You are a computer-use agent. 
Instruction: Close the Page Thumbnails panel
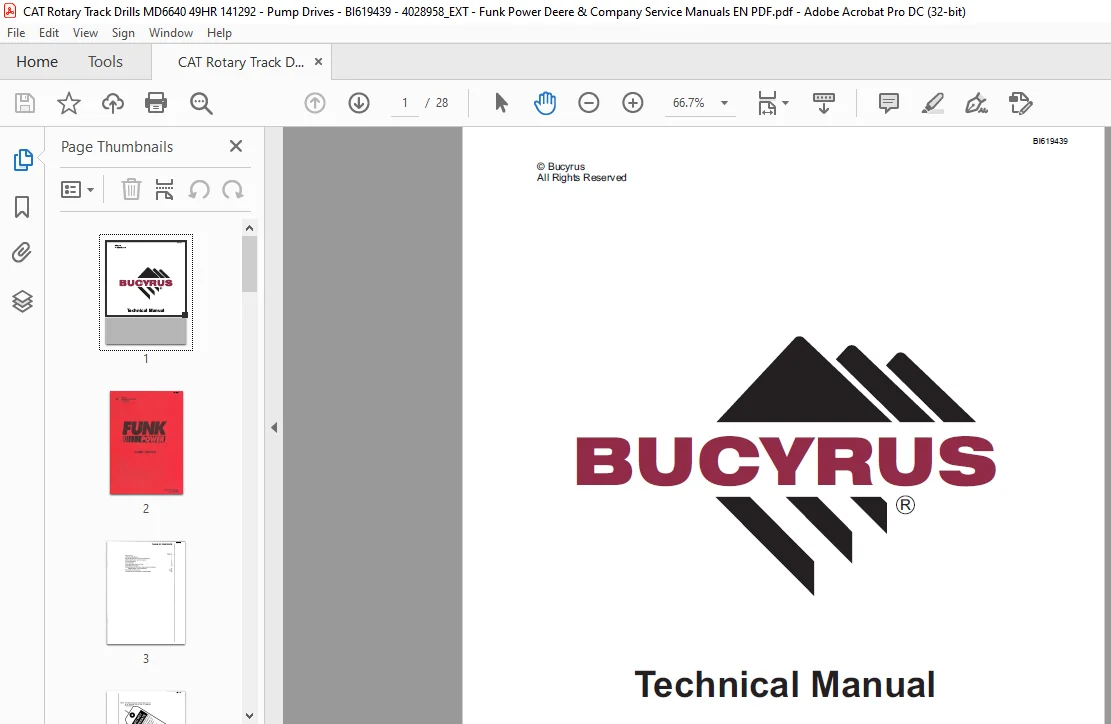pyautogui.click(x=236, y=146)
